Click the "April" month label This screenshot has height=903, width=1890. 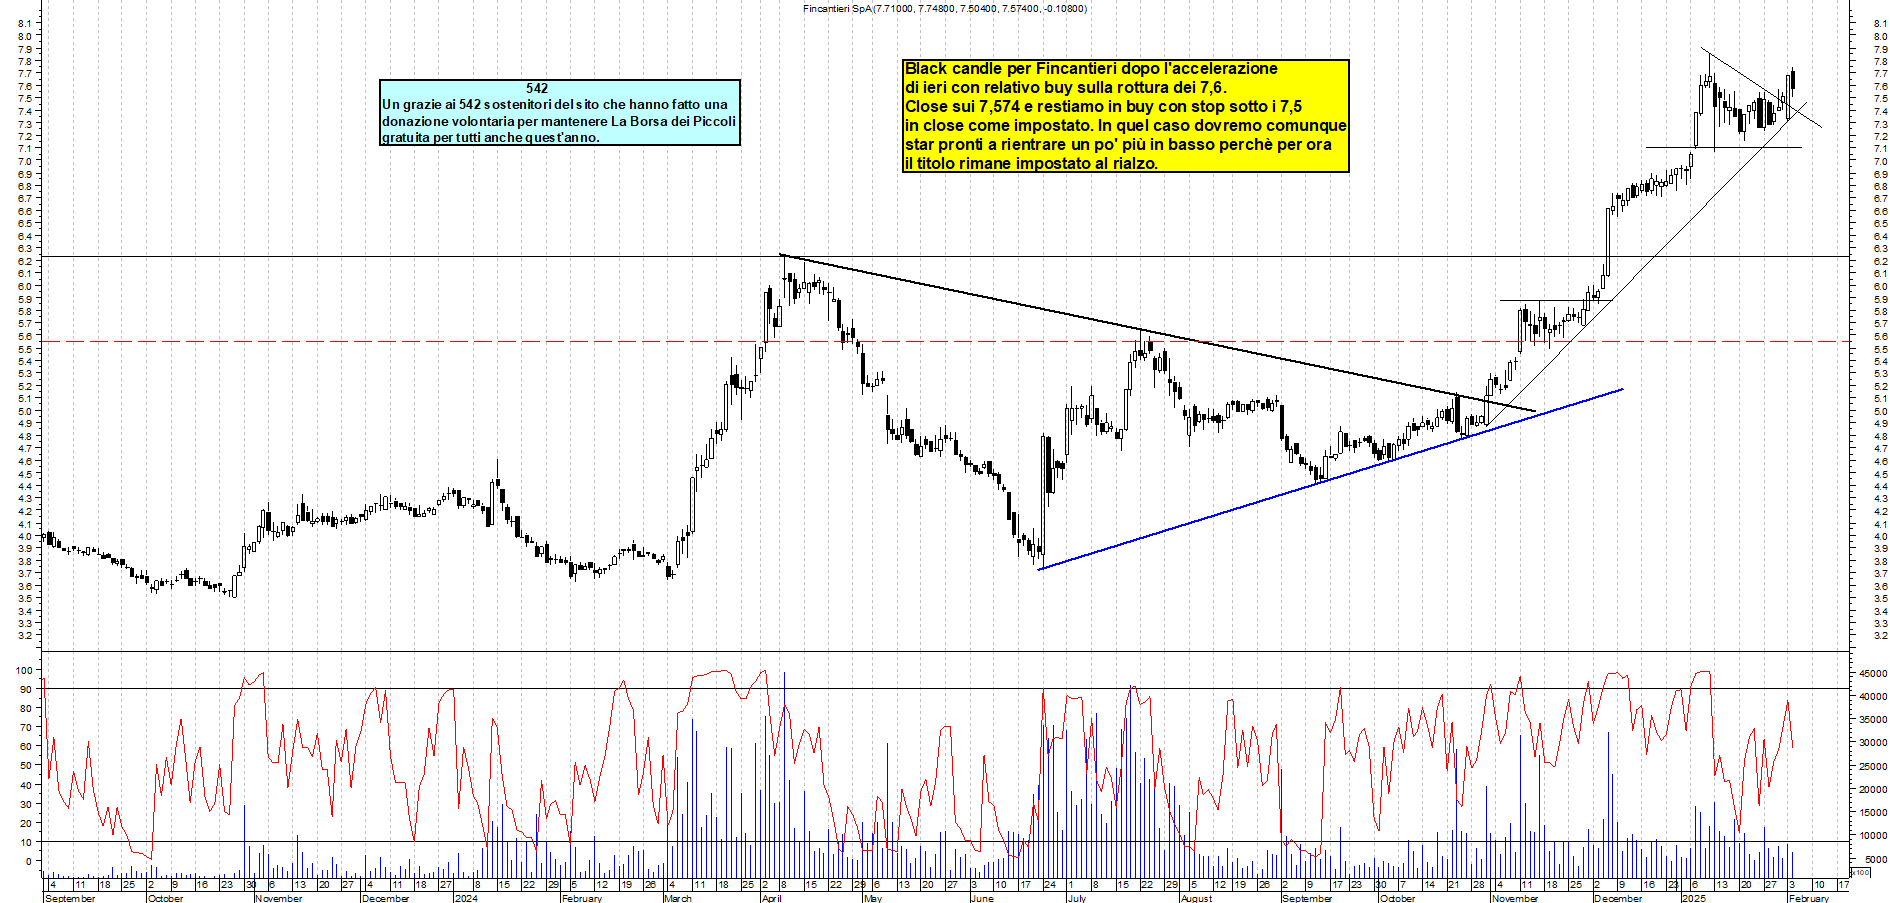click(x=771, y=898)
